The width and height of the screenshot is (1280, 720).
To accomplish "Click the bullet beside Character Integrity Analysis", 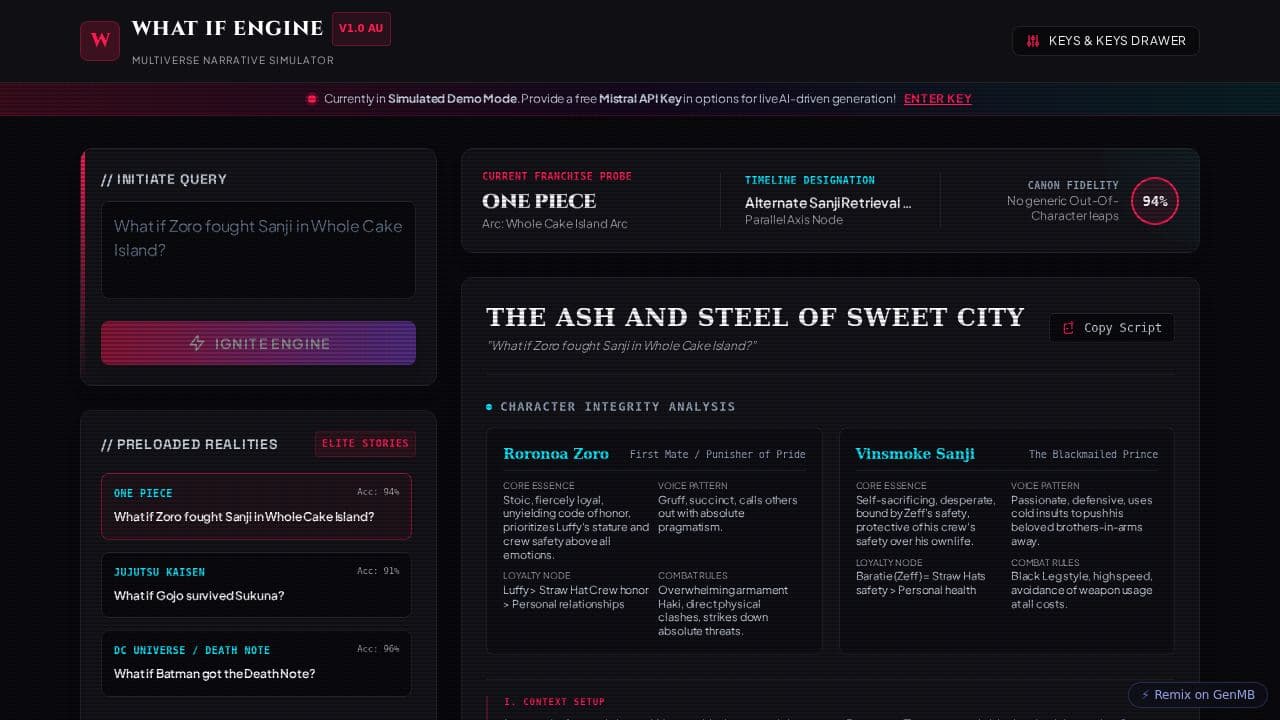I will pos(489,407).
